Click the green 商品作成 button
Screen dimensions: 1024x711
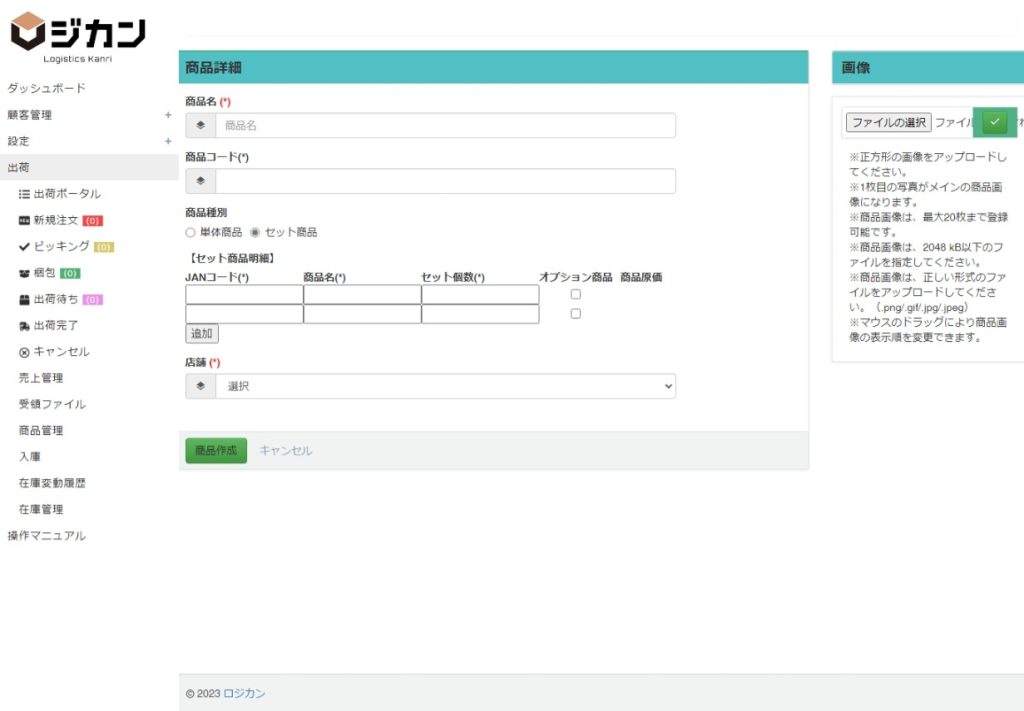[216, 451]
